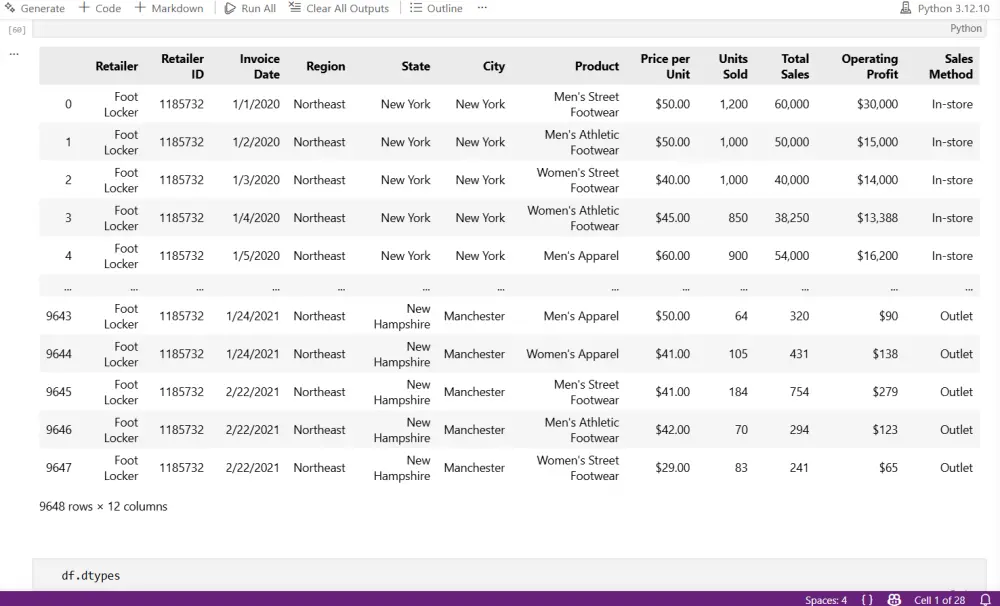This screenshot has height=606, width=1000.
Task: Click the Generate button in the notebook toolbar
Action: coord(34,8)
